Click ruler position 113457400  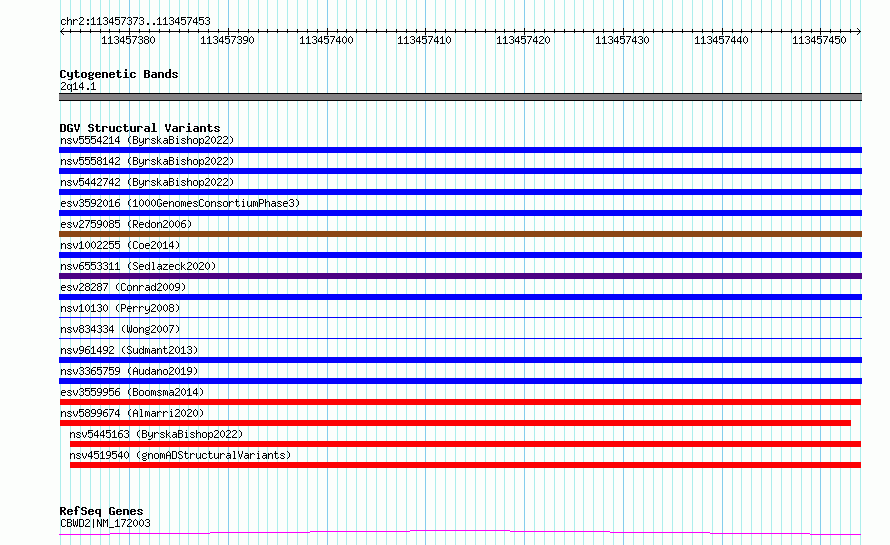point(326,40)
